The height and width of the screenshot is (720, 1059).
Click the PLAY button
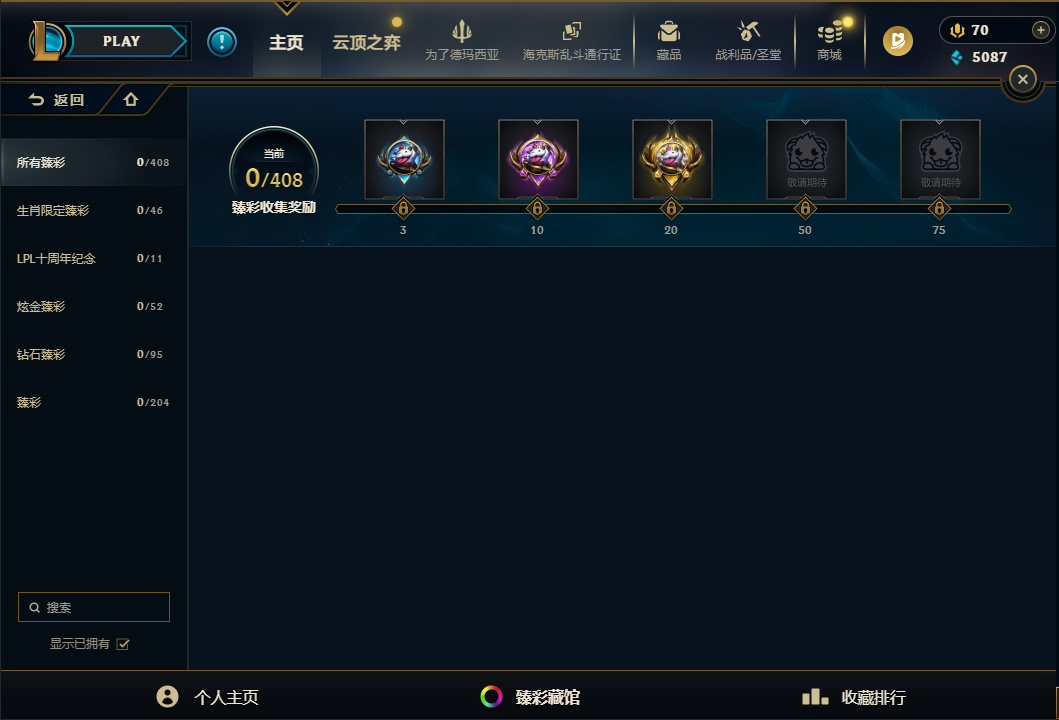[x=121, y=41]
